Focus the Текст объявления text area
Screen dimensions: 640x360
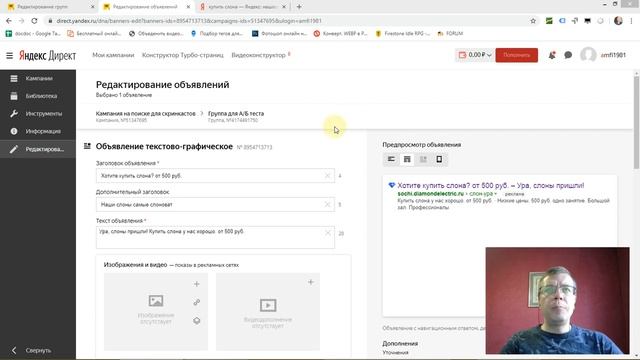pos(215,237)
